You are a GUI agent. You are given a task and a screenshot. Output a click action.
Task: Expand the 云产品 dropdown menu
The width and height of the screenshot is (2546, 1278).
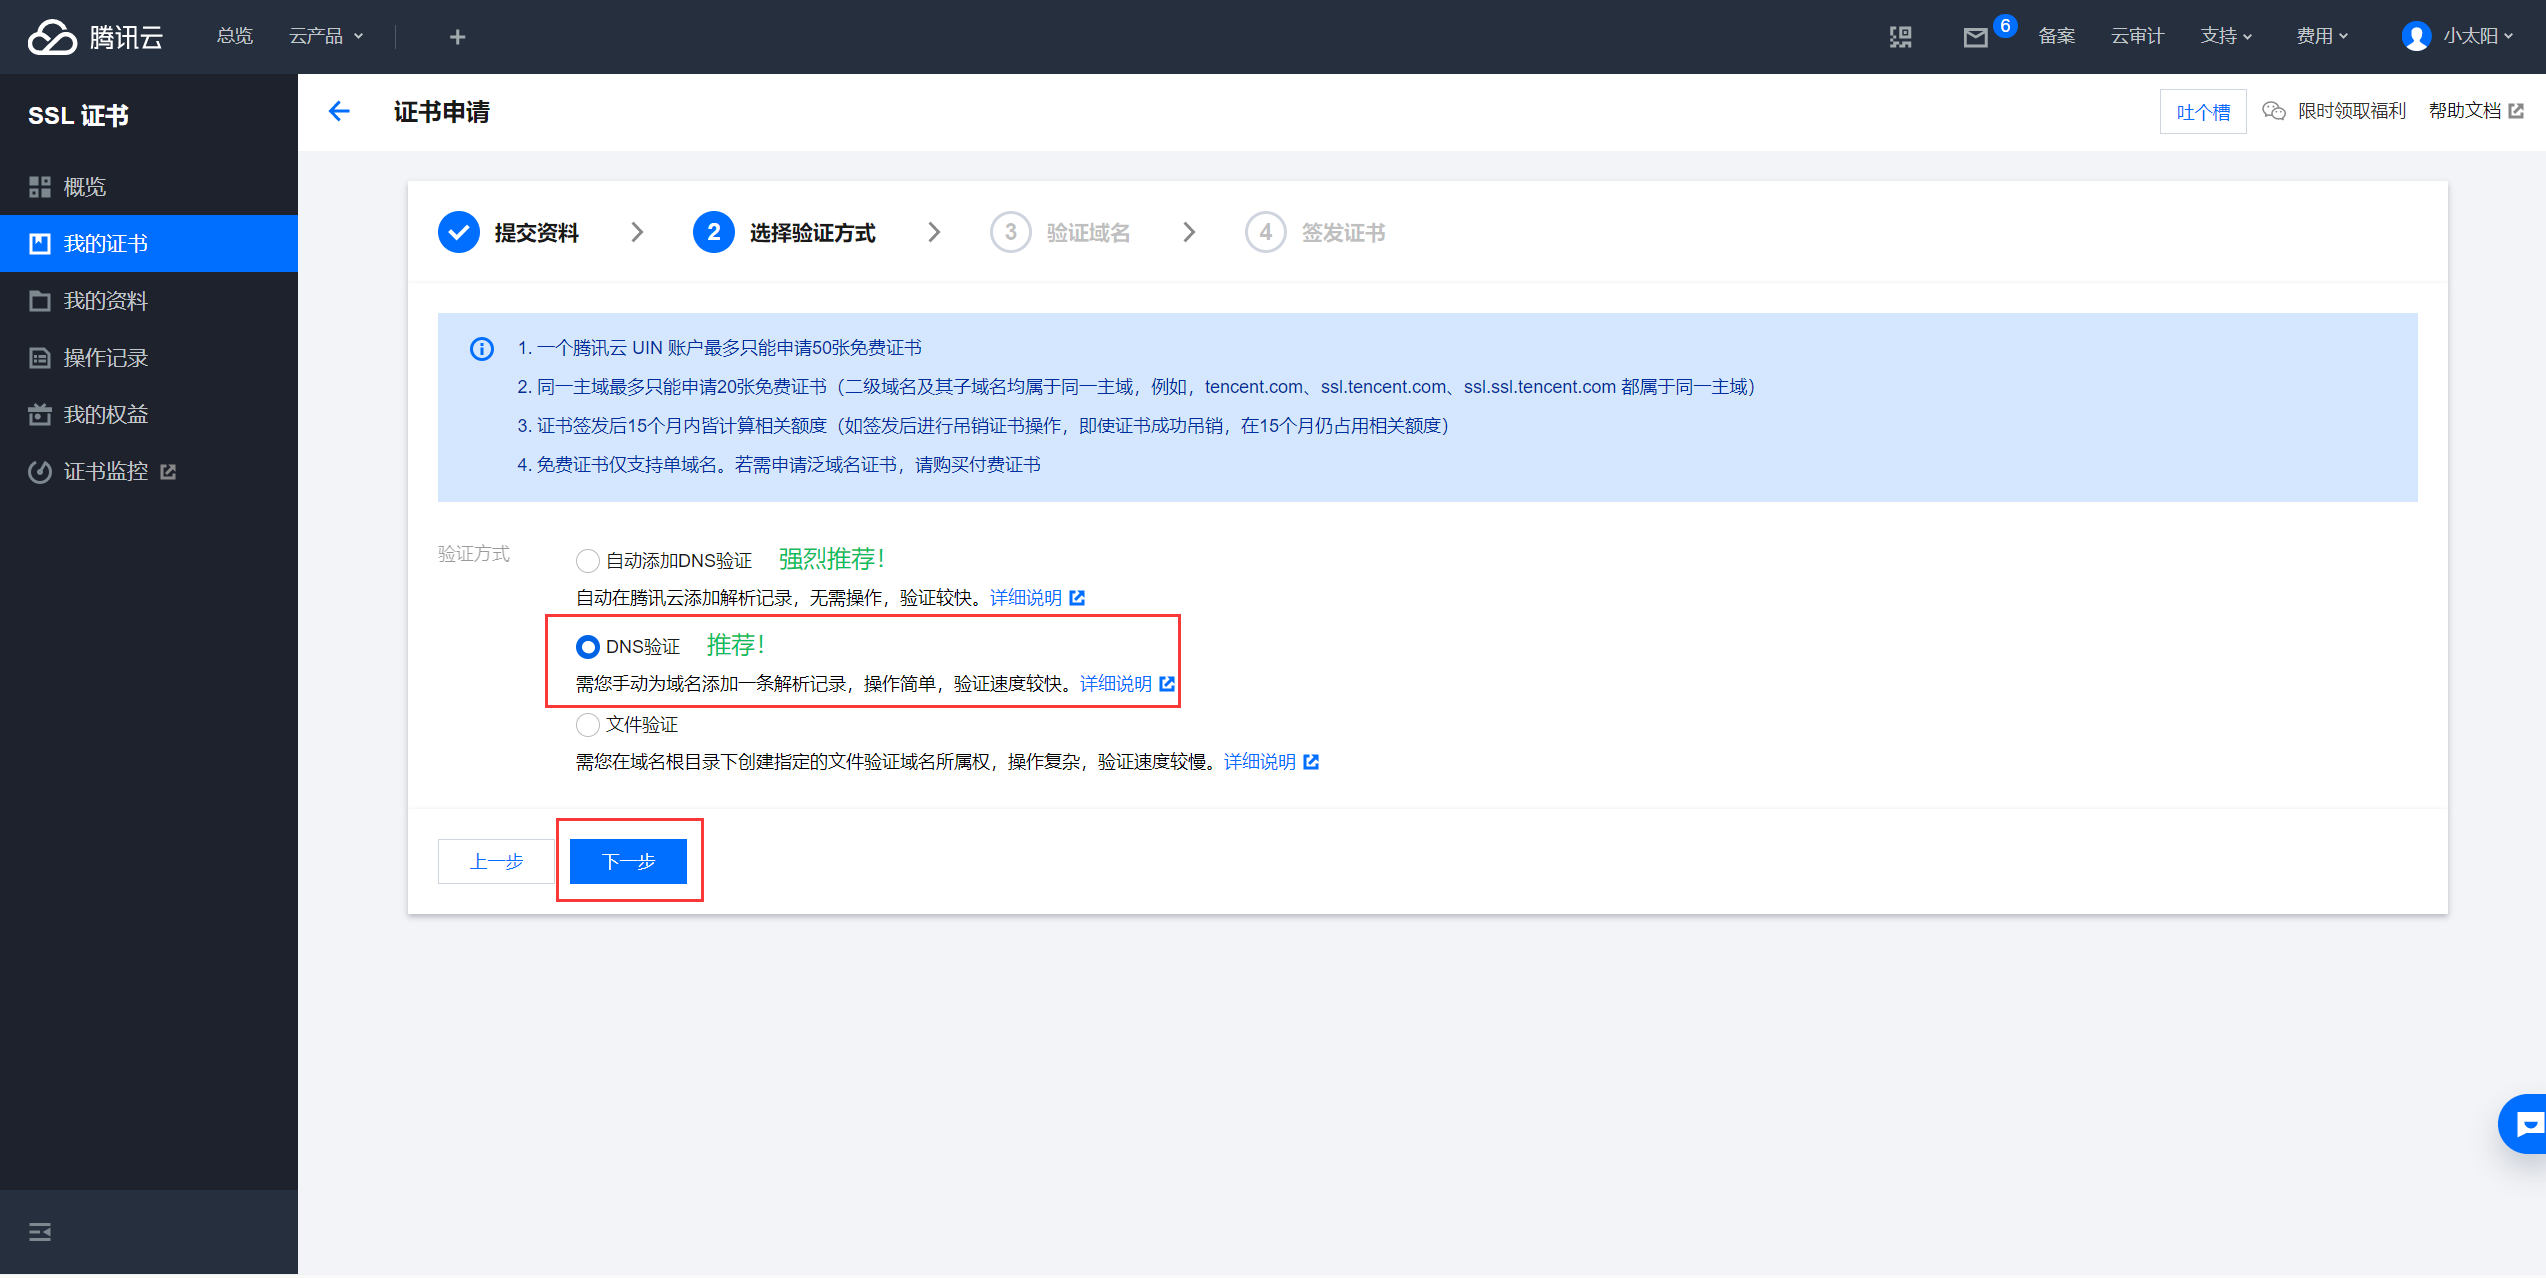point(326,37)
